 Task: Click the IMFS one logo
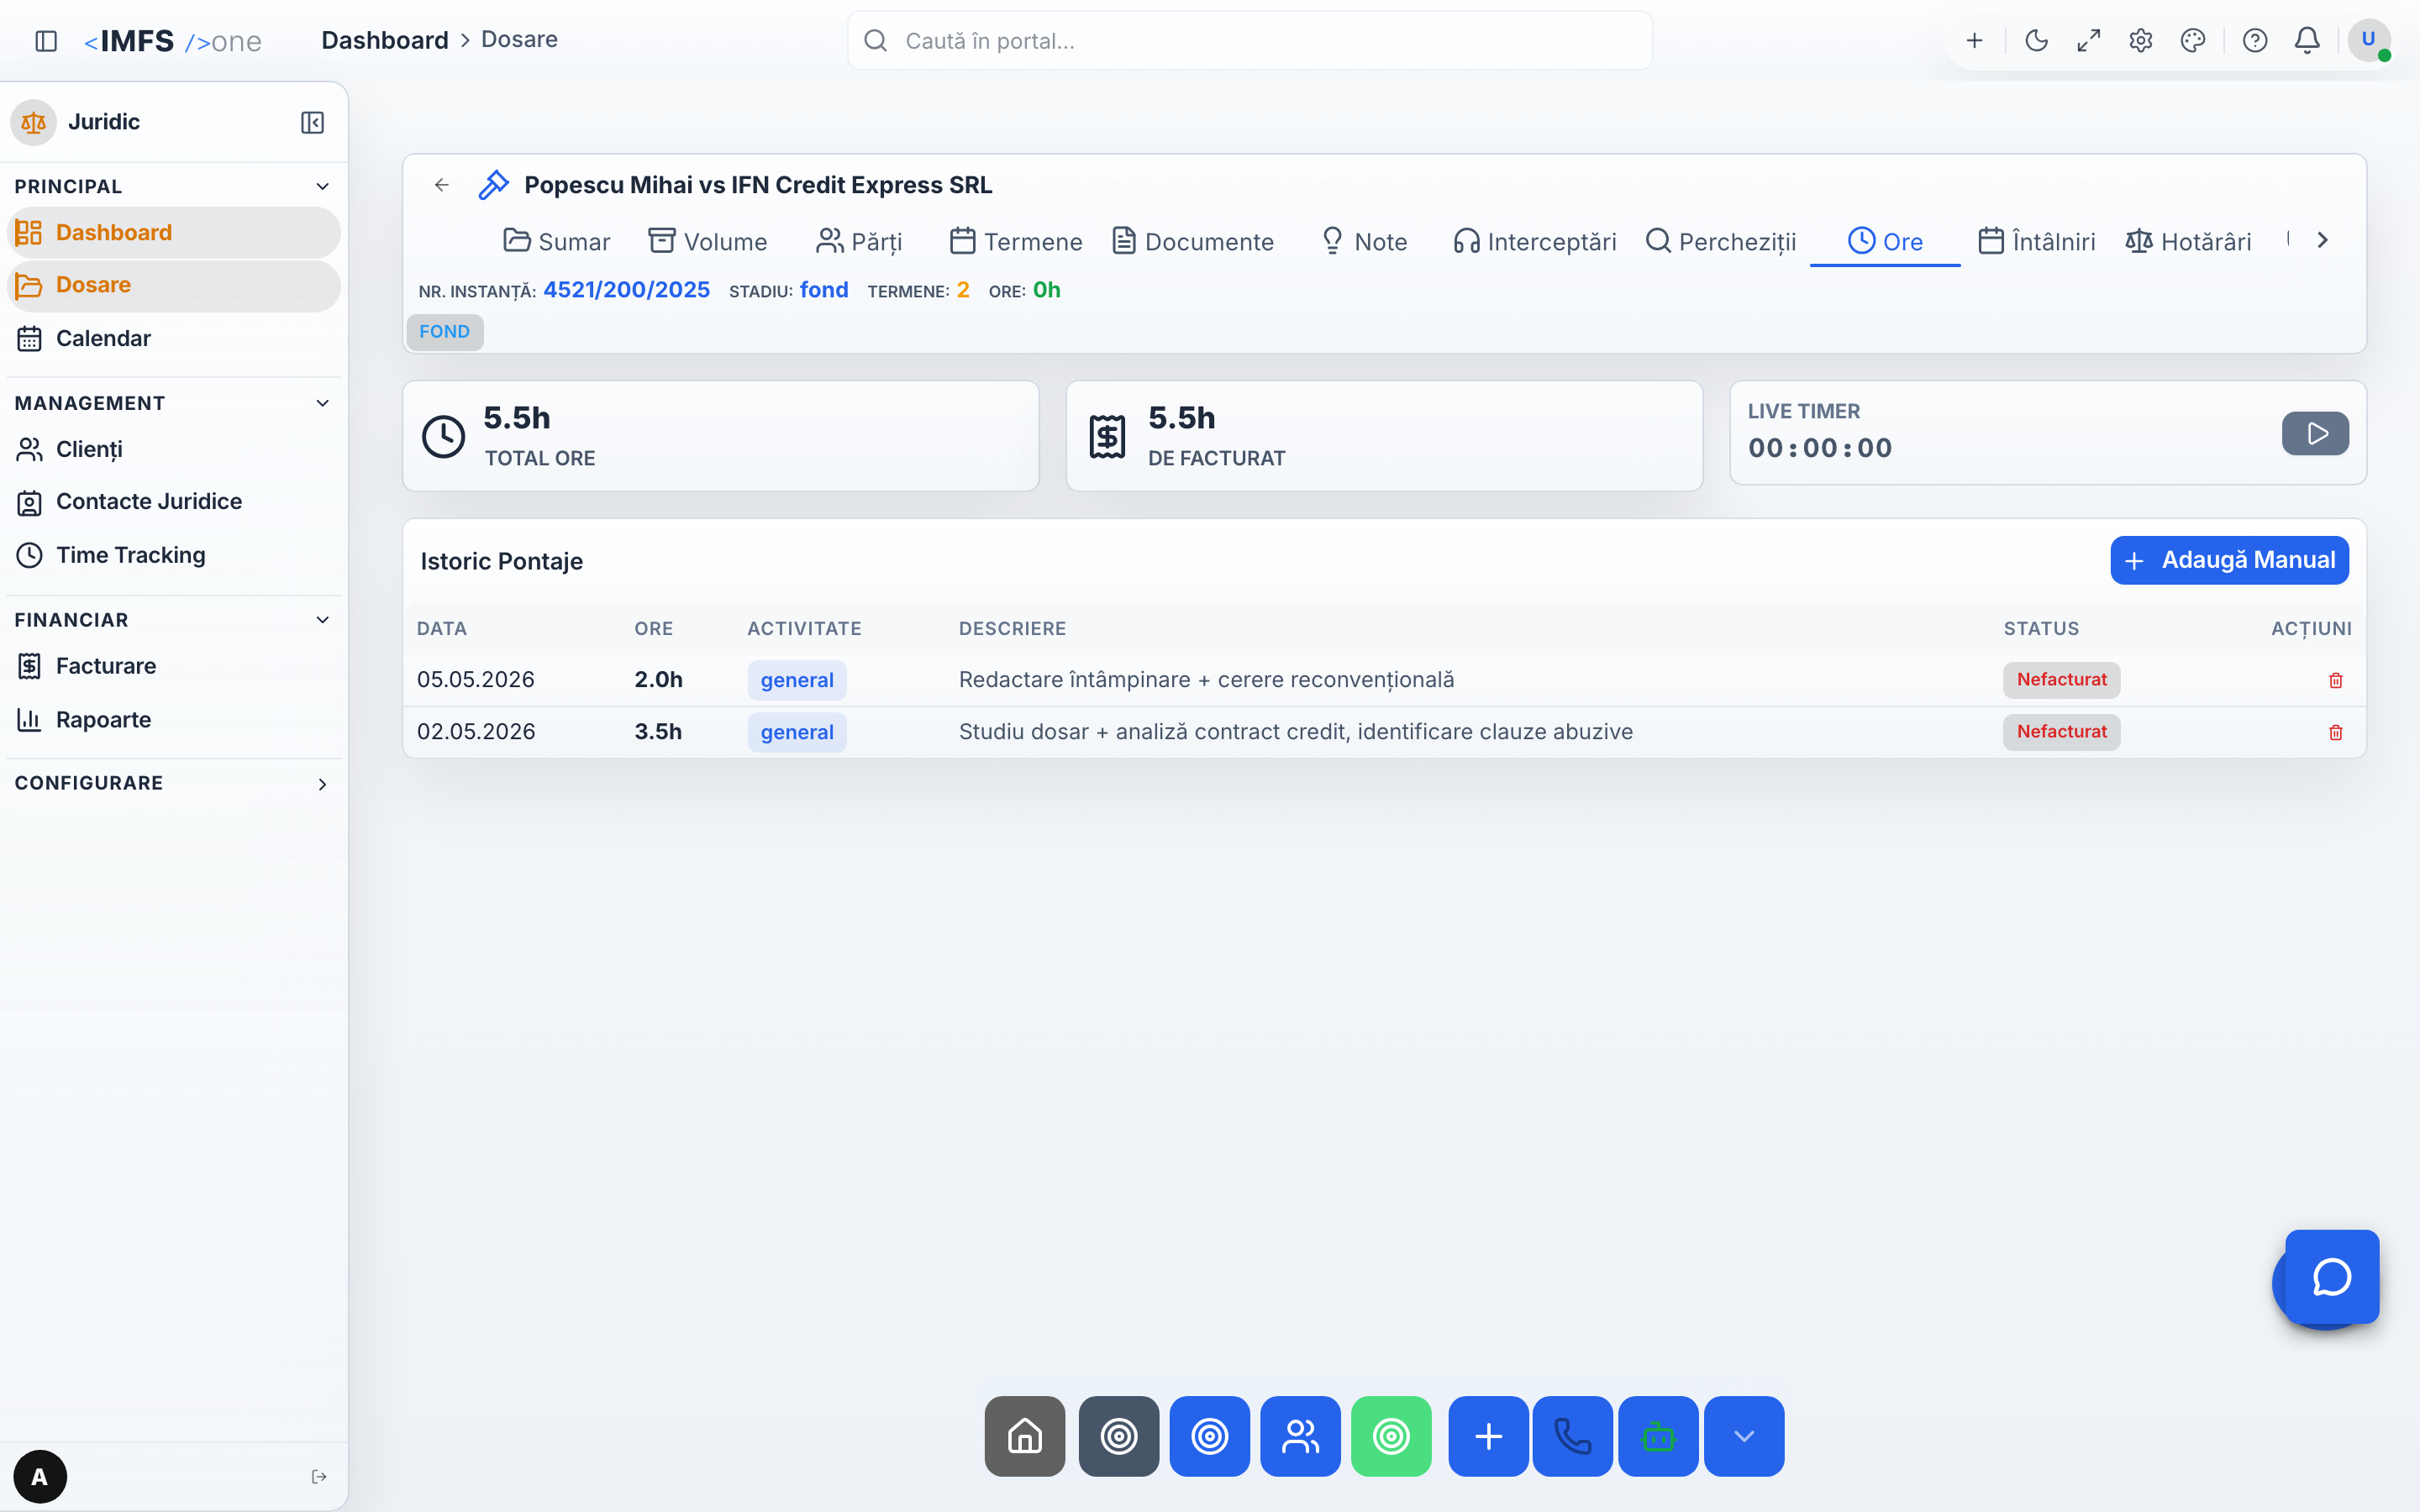[173, 41]
